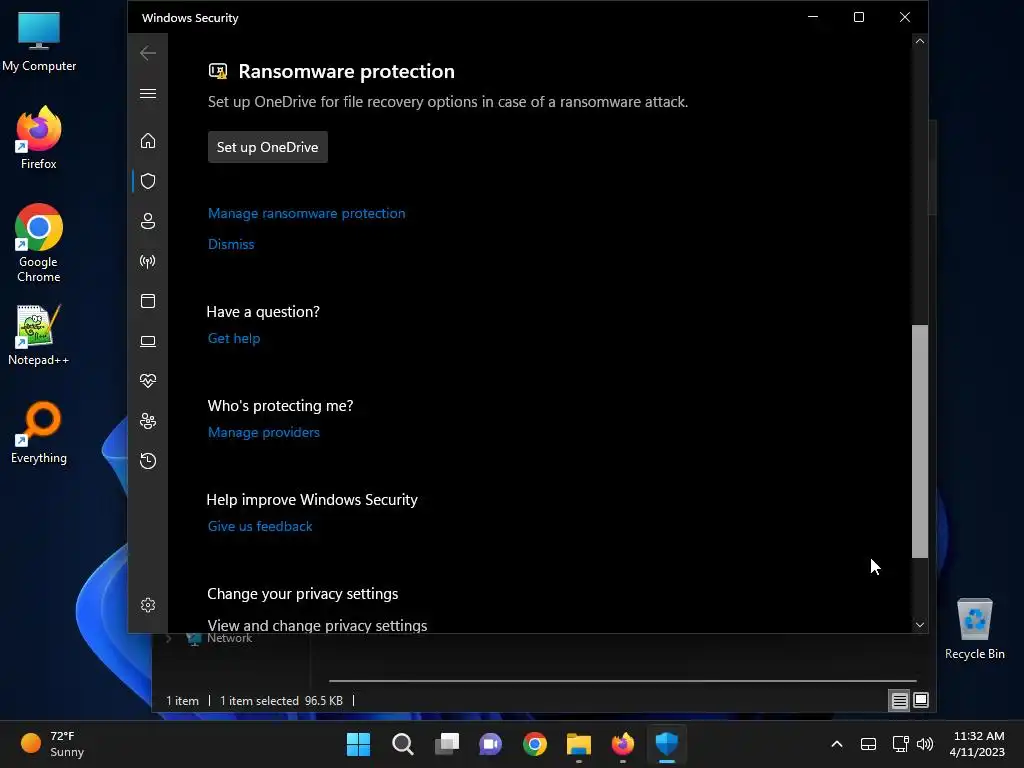This screenshot has width=1024, height=768.
Task: Open Chrome from the taskbar
Action: 535,744
